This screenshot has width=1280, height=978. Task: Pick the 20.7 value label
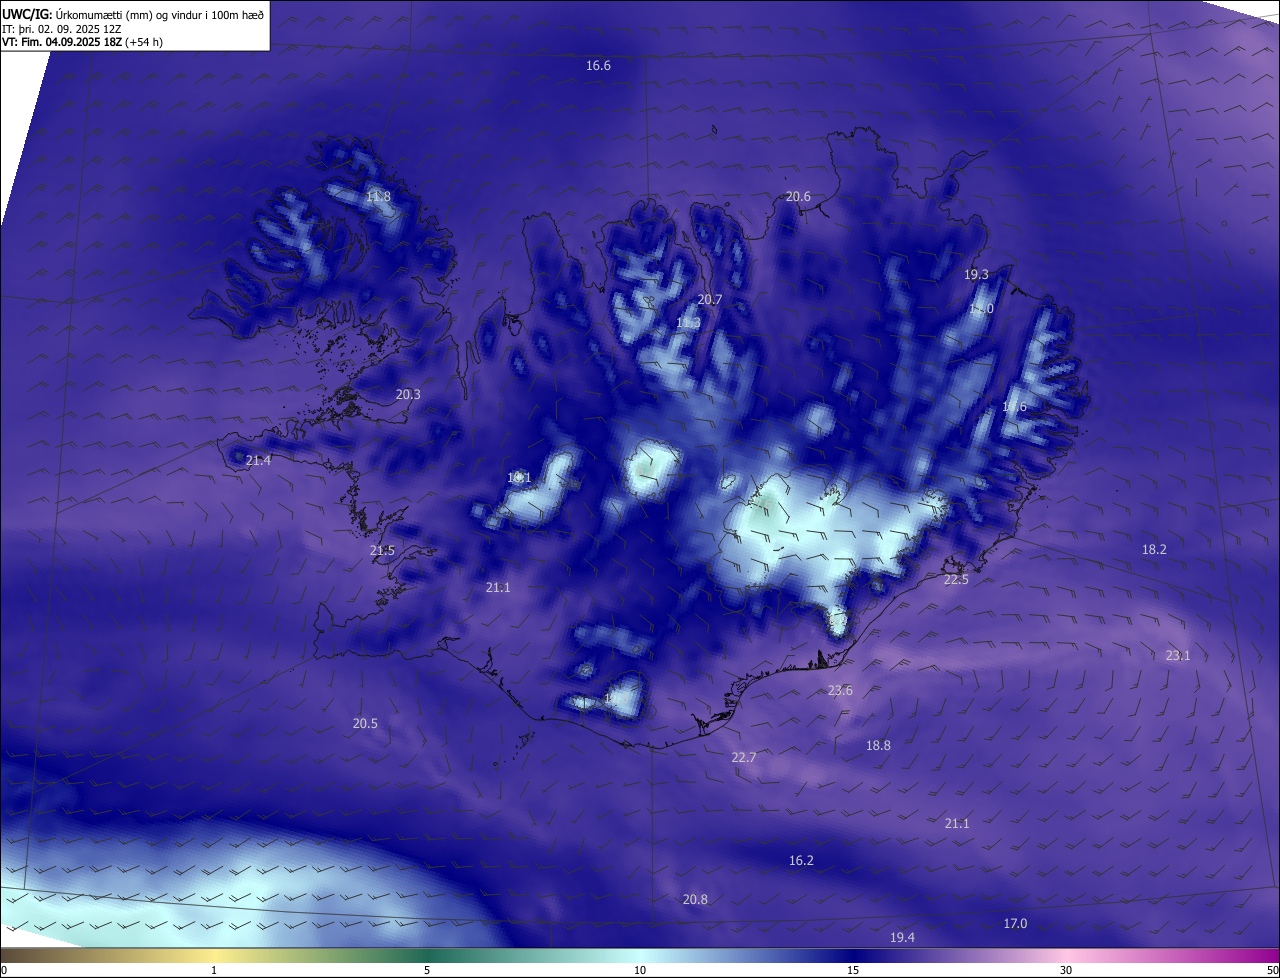pos(710,299)
